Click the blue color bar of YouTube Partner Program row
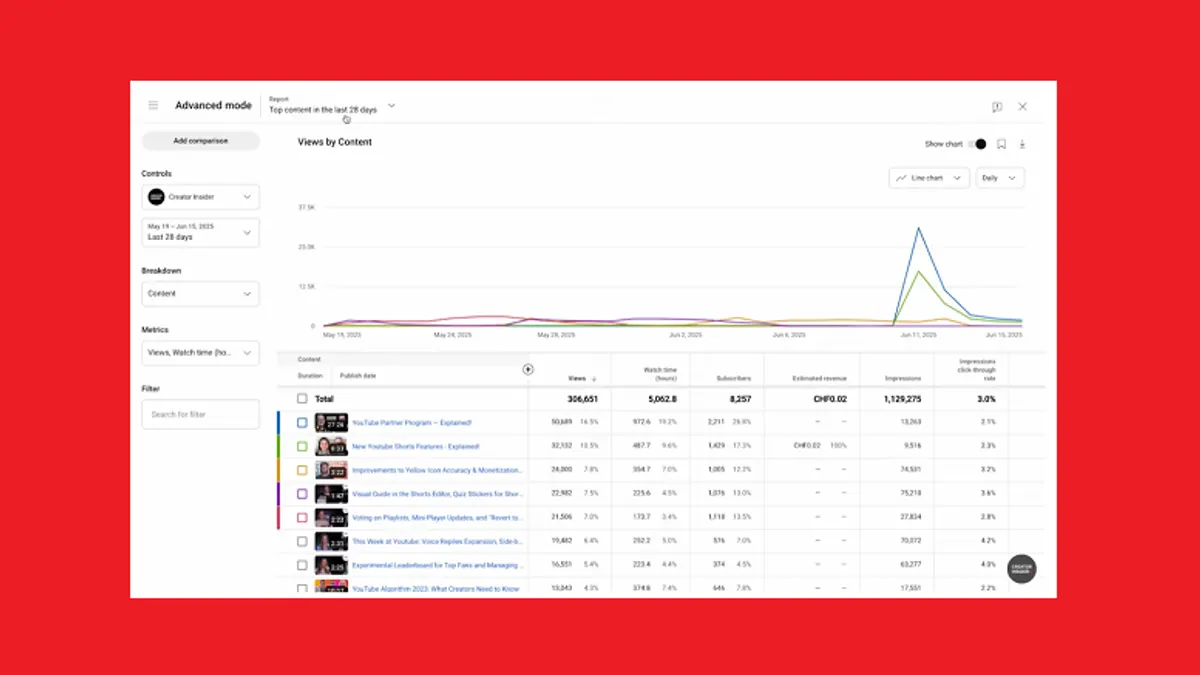 (279, 423)
